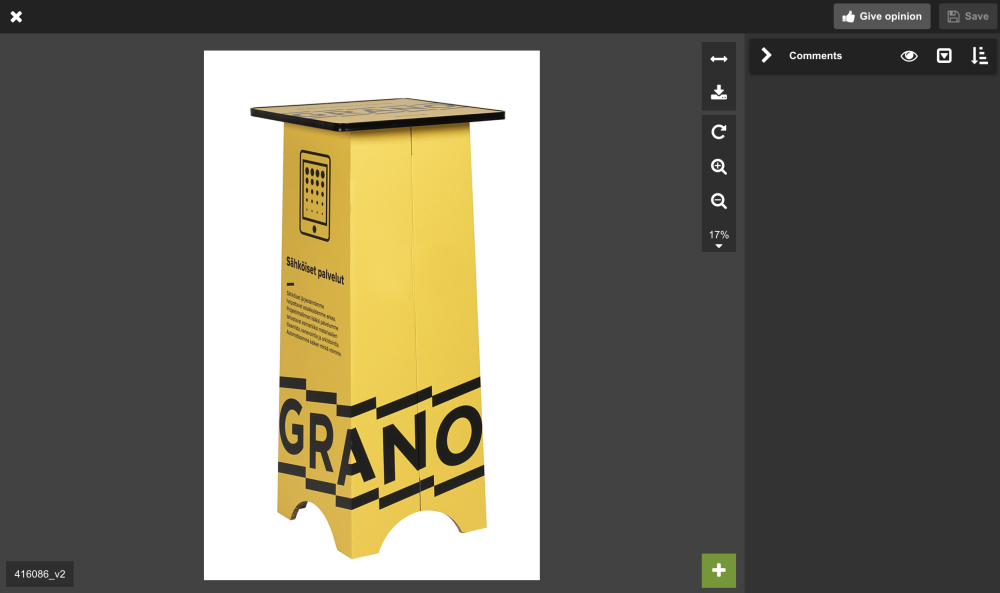1000x593 pixels.
Task: Add a new comment with the green plus button
Action: (x=719, y=571)
